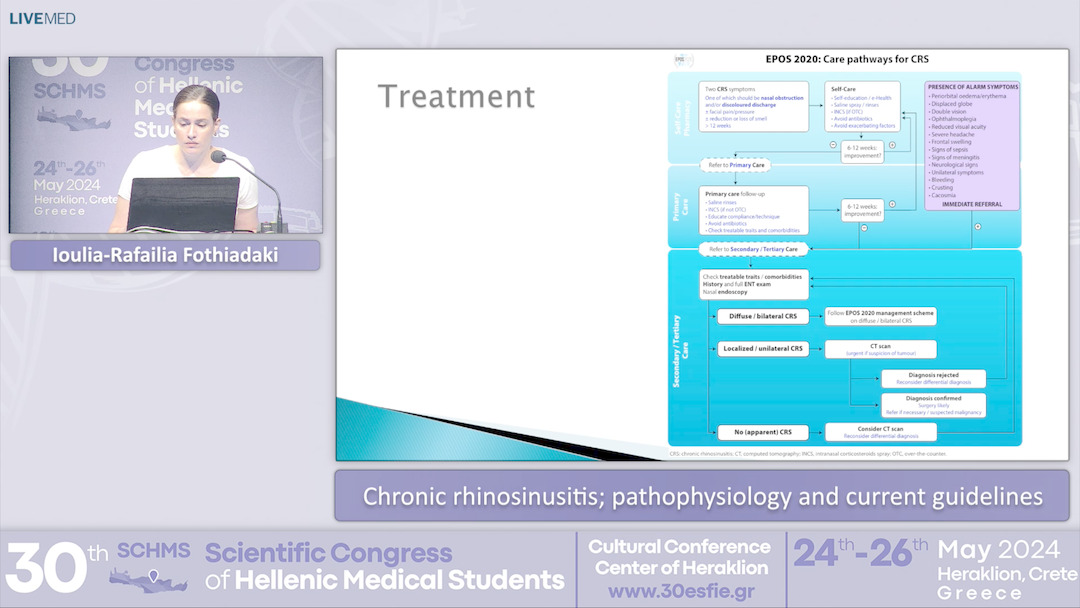Click the 'Treatment' slide heading
The image size is (1080, 608).
click(x=457, y=96)
